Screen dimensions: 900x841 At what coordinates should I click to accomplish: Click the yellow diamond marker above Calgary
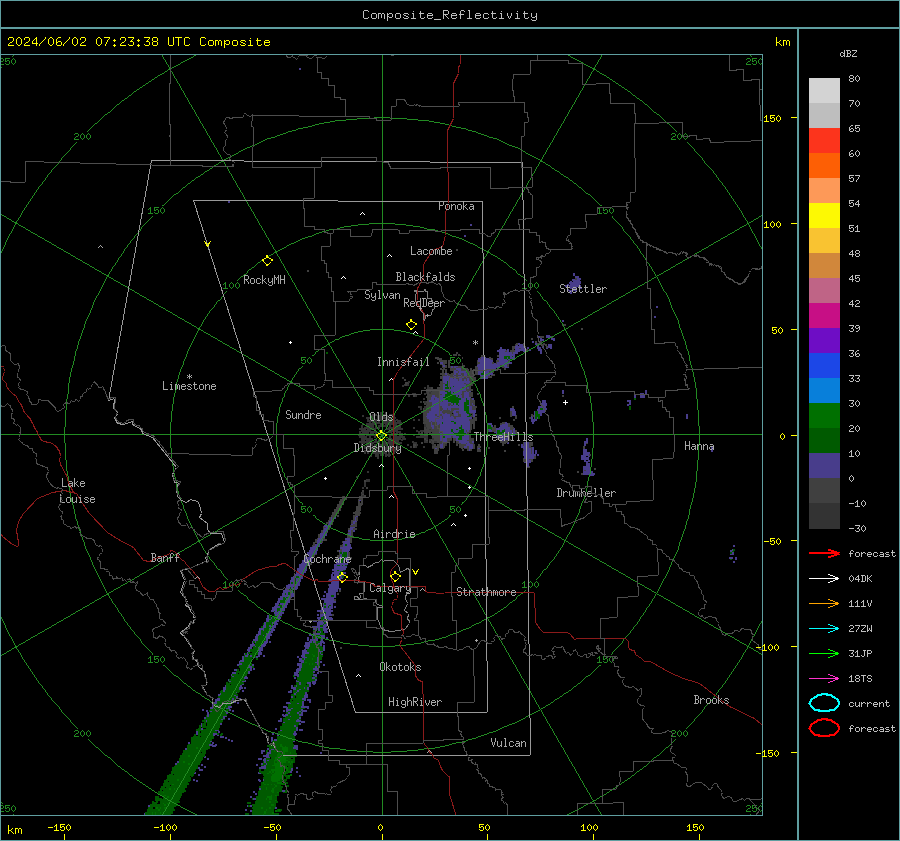click(x=395, y=576)
